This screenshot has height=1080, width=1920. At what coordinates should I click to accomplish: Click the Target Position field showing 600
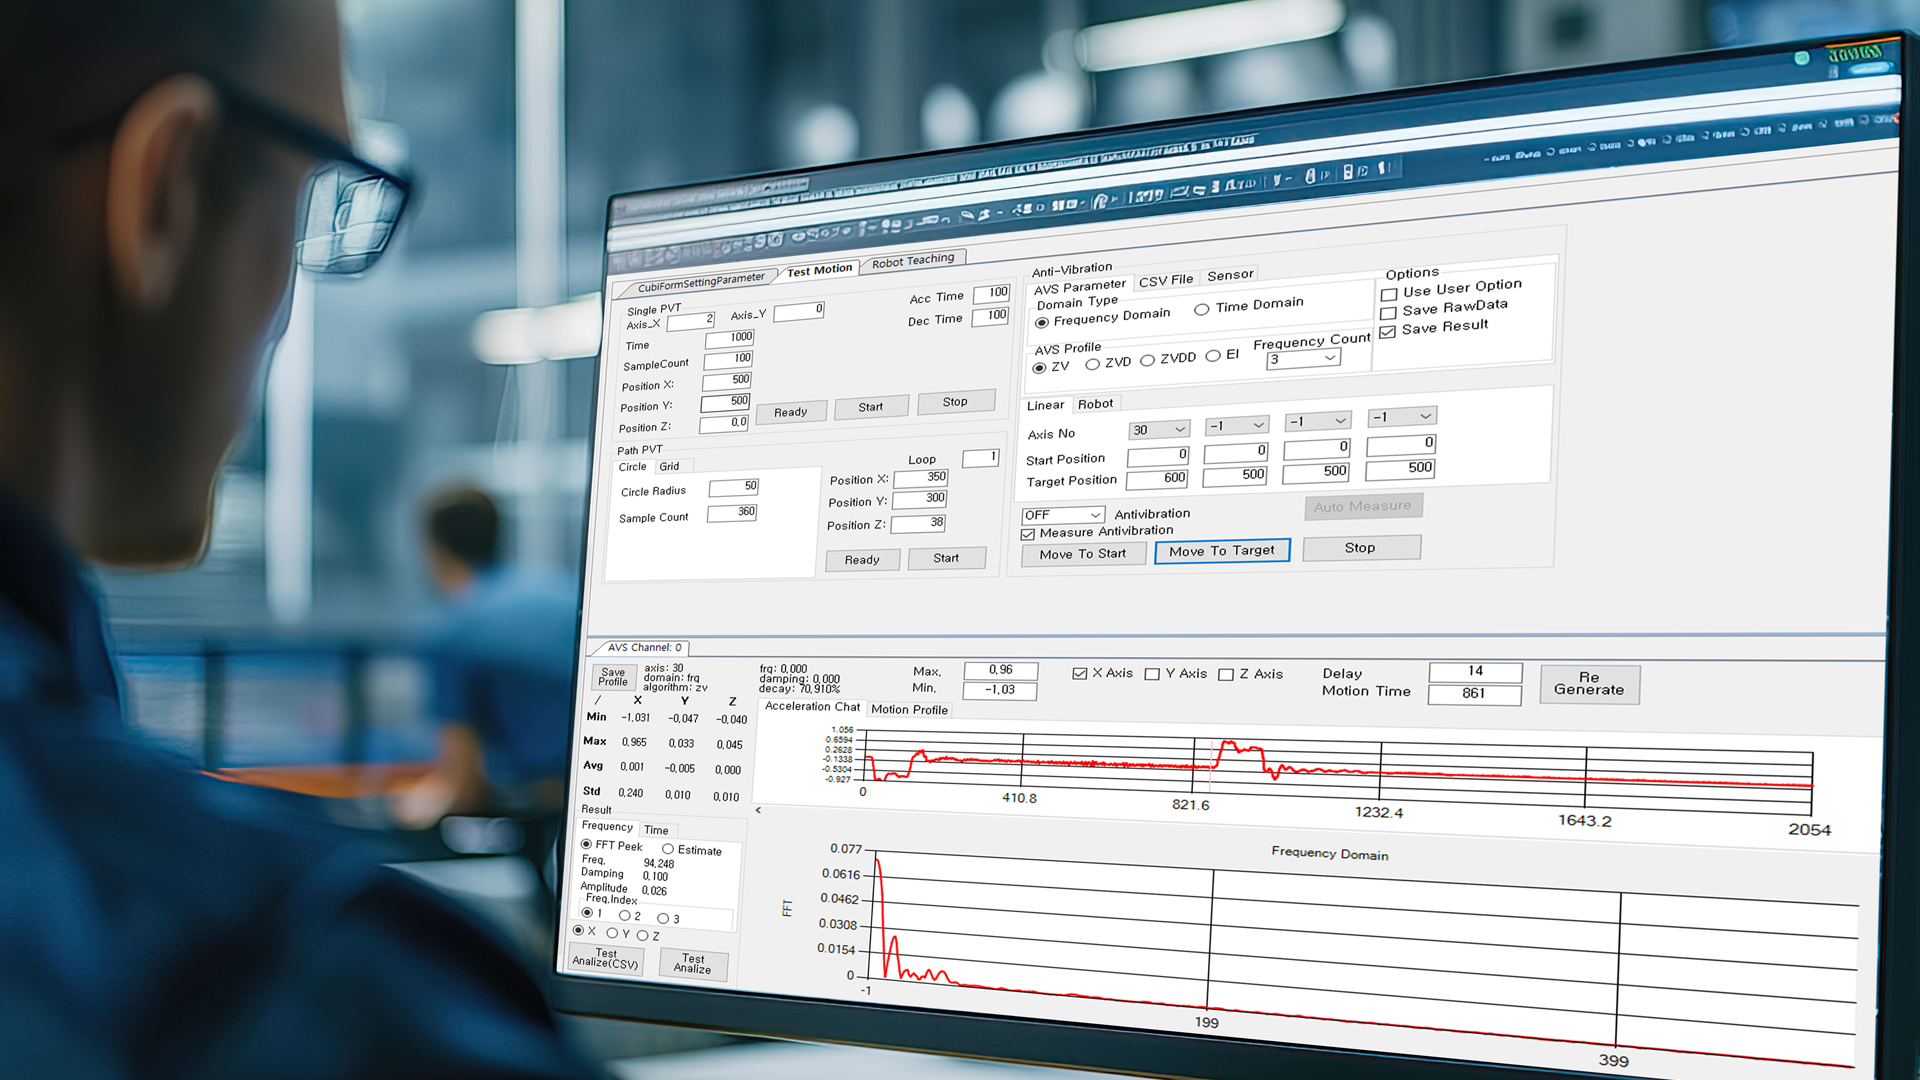1158,479
